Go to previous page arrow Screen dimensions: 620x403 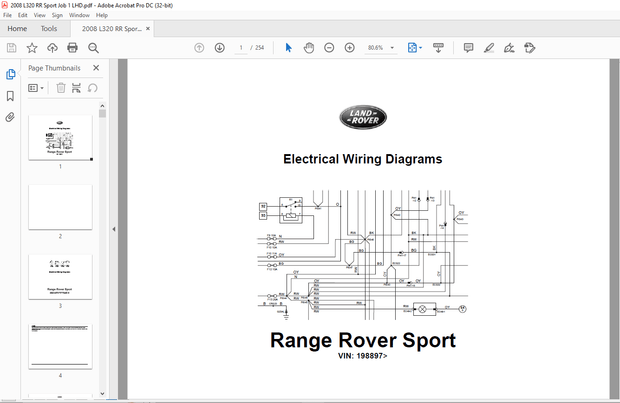(x=199, y=48)
